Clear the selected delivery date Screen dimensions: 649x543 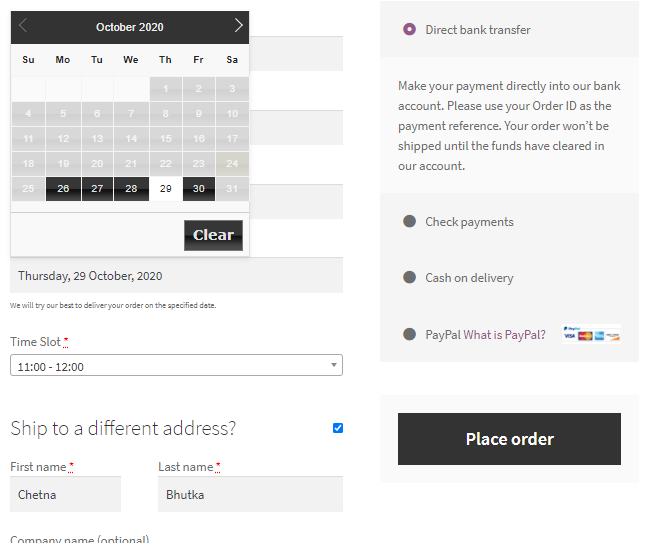[x=213, y=235]
